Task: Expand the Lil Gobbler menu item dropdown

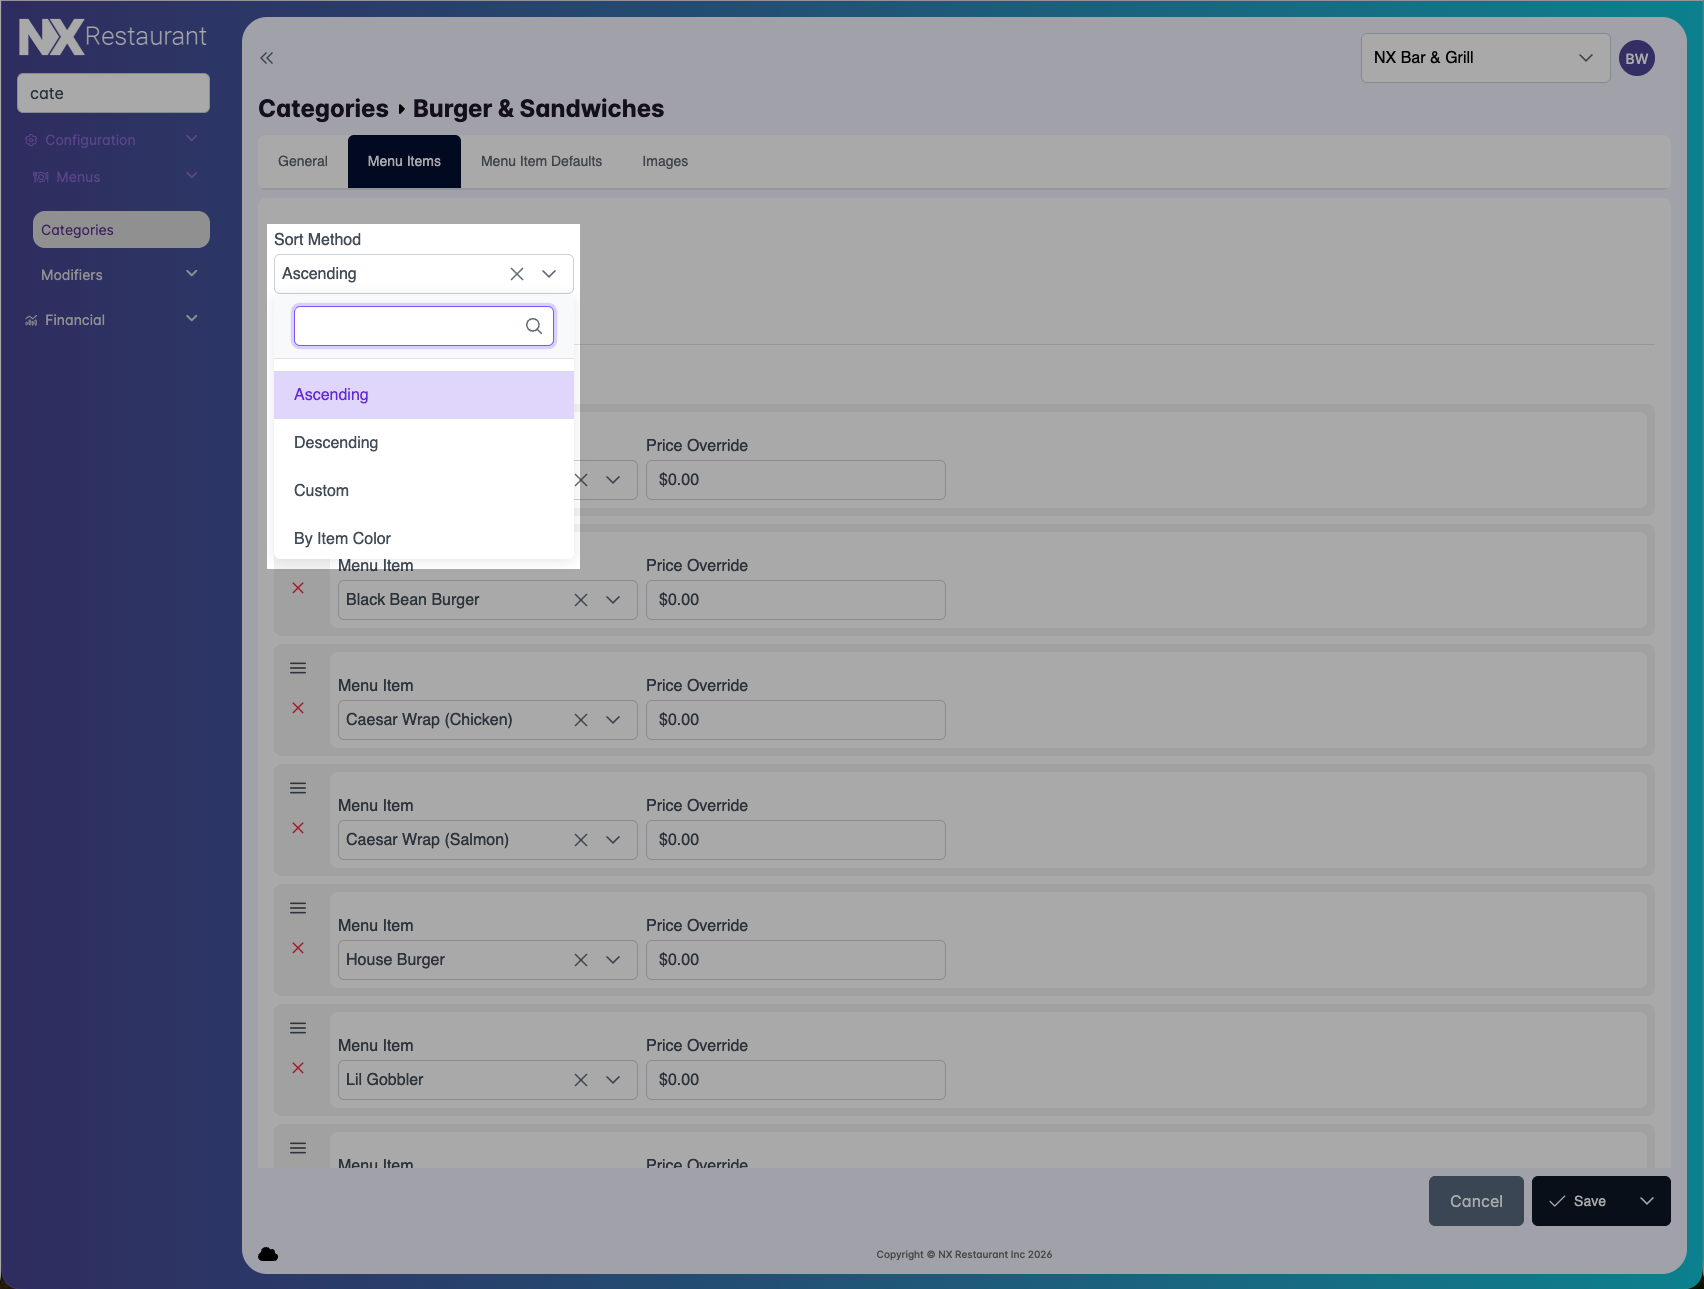Action: pyautogui.click(x=613, y=1080)
